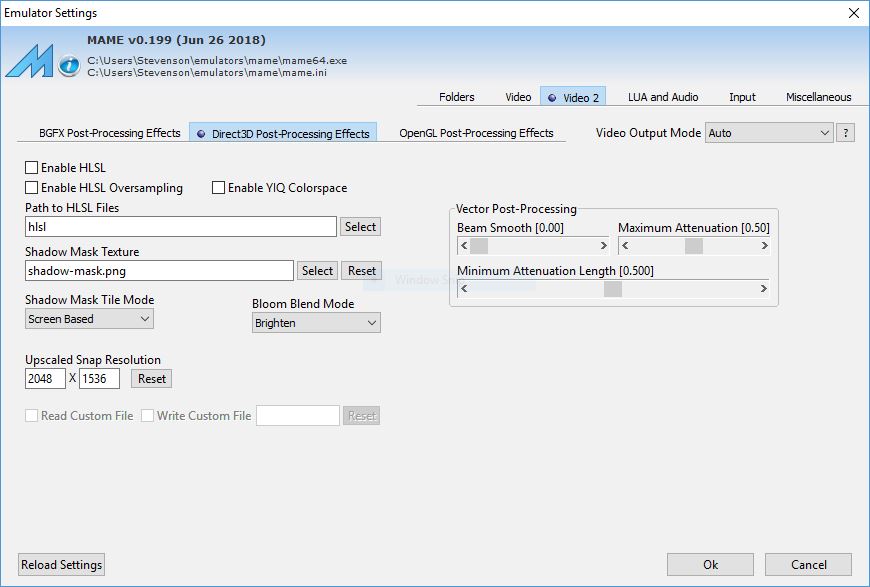Switch to the Miscellaneous tab
Screen dimensions: 870x587
click(x=818, y=97)
